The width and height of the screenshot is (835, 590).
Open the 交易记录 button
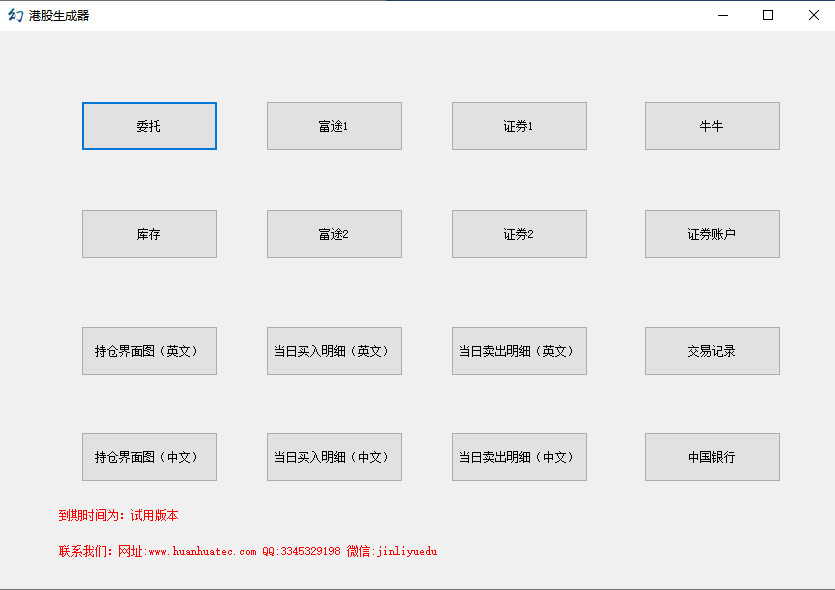712,351
